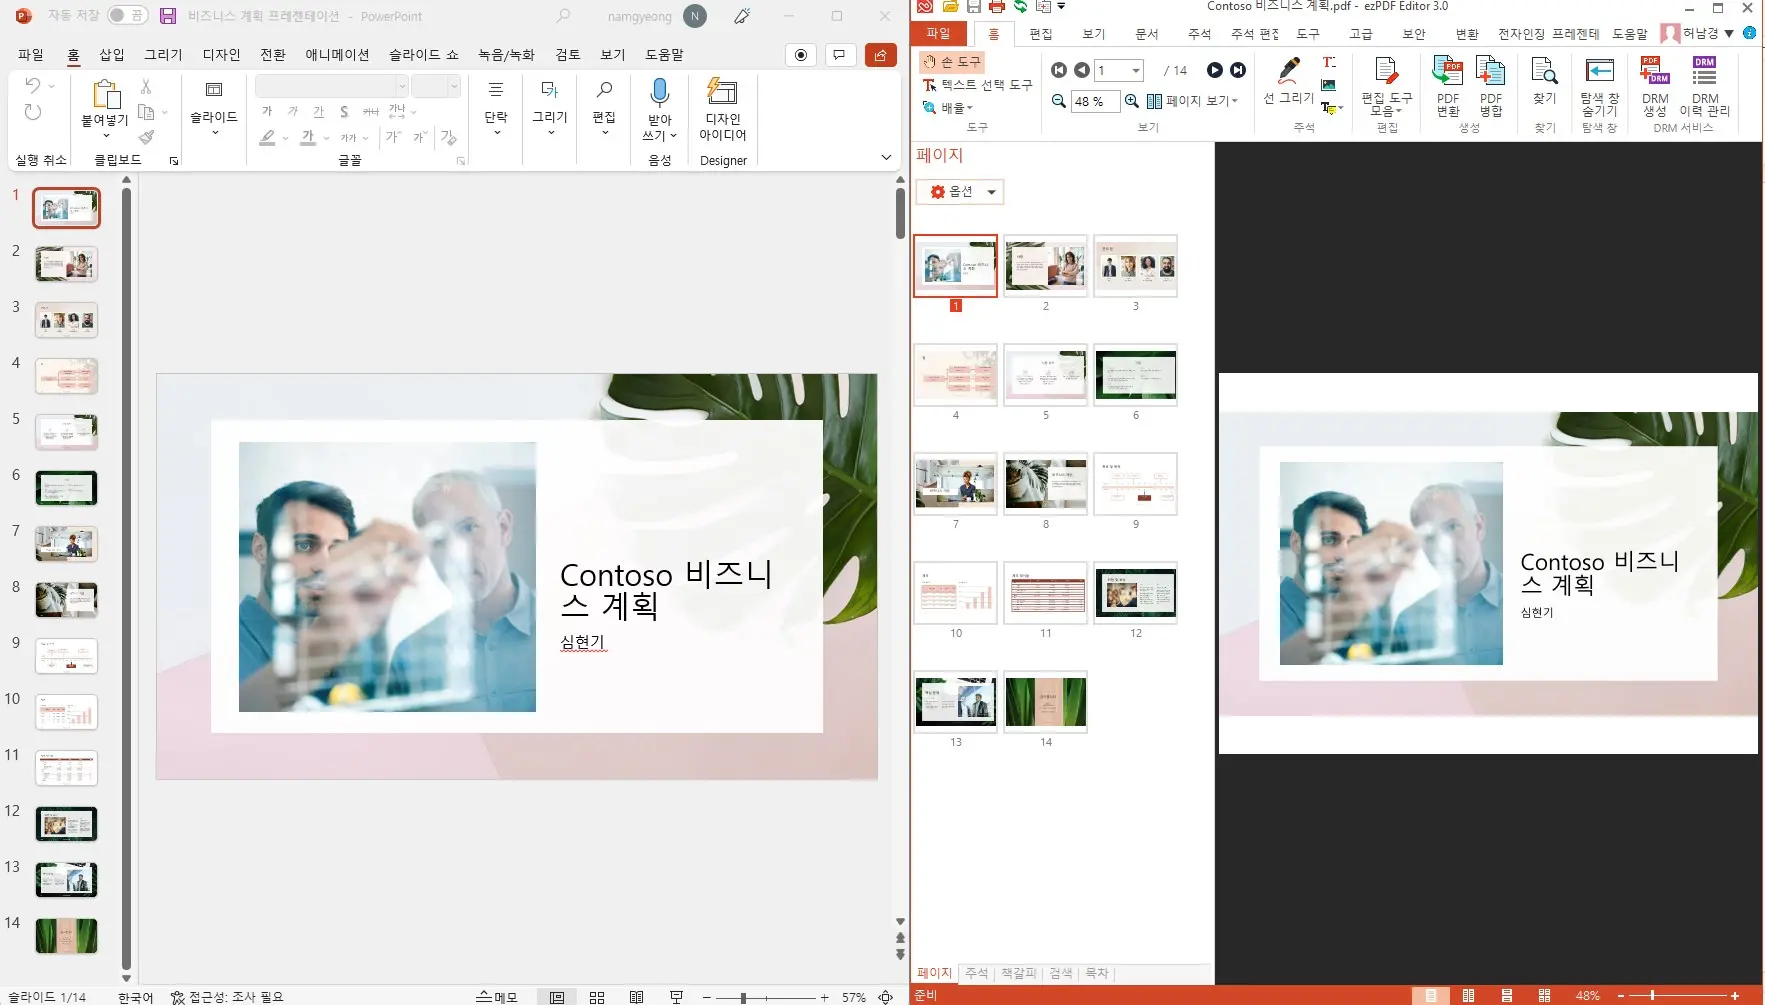Open the 옵션 dropdown in pages panel
This screenshot has width=1765, height=1005.
(x=960, y=192)
